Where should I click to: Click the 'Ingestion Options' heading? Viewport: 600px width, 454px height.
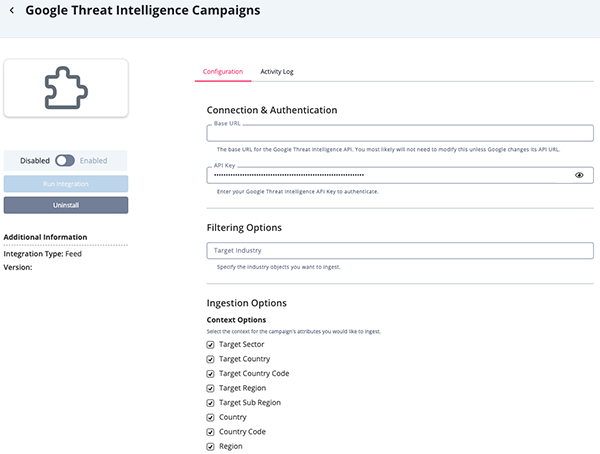click(246, 303)
